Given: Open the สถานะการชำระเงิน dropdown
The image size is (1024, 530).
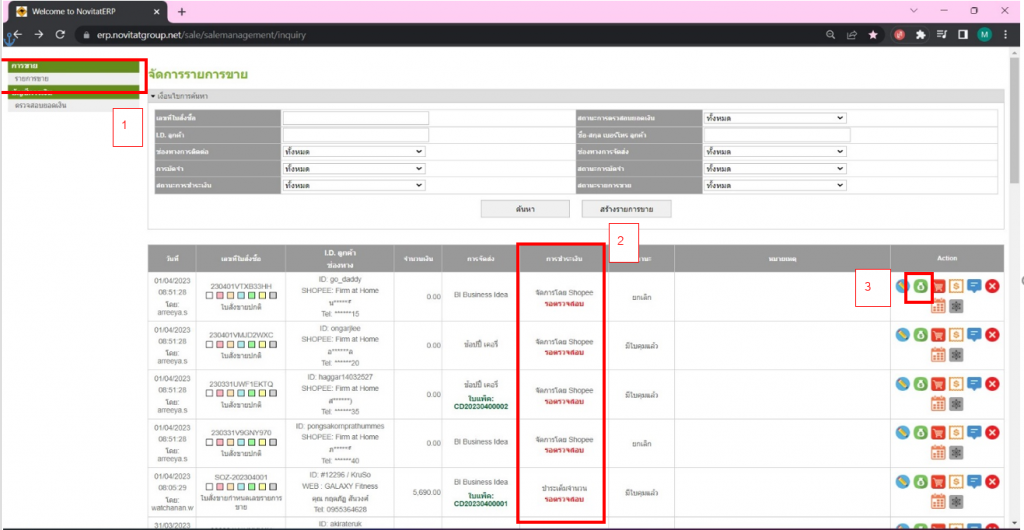Looking at the screenshot, I should [x=355, y=185].
